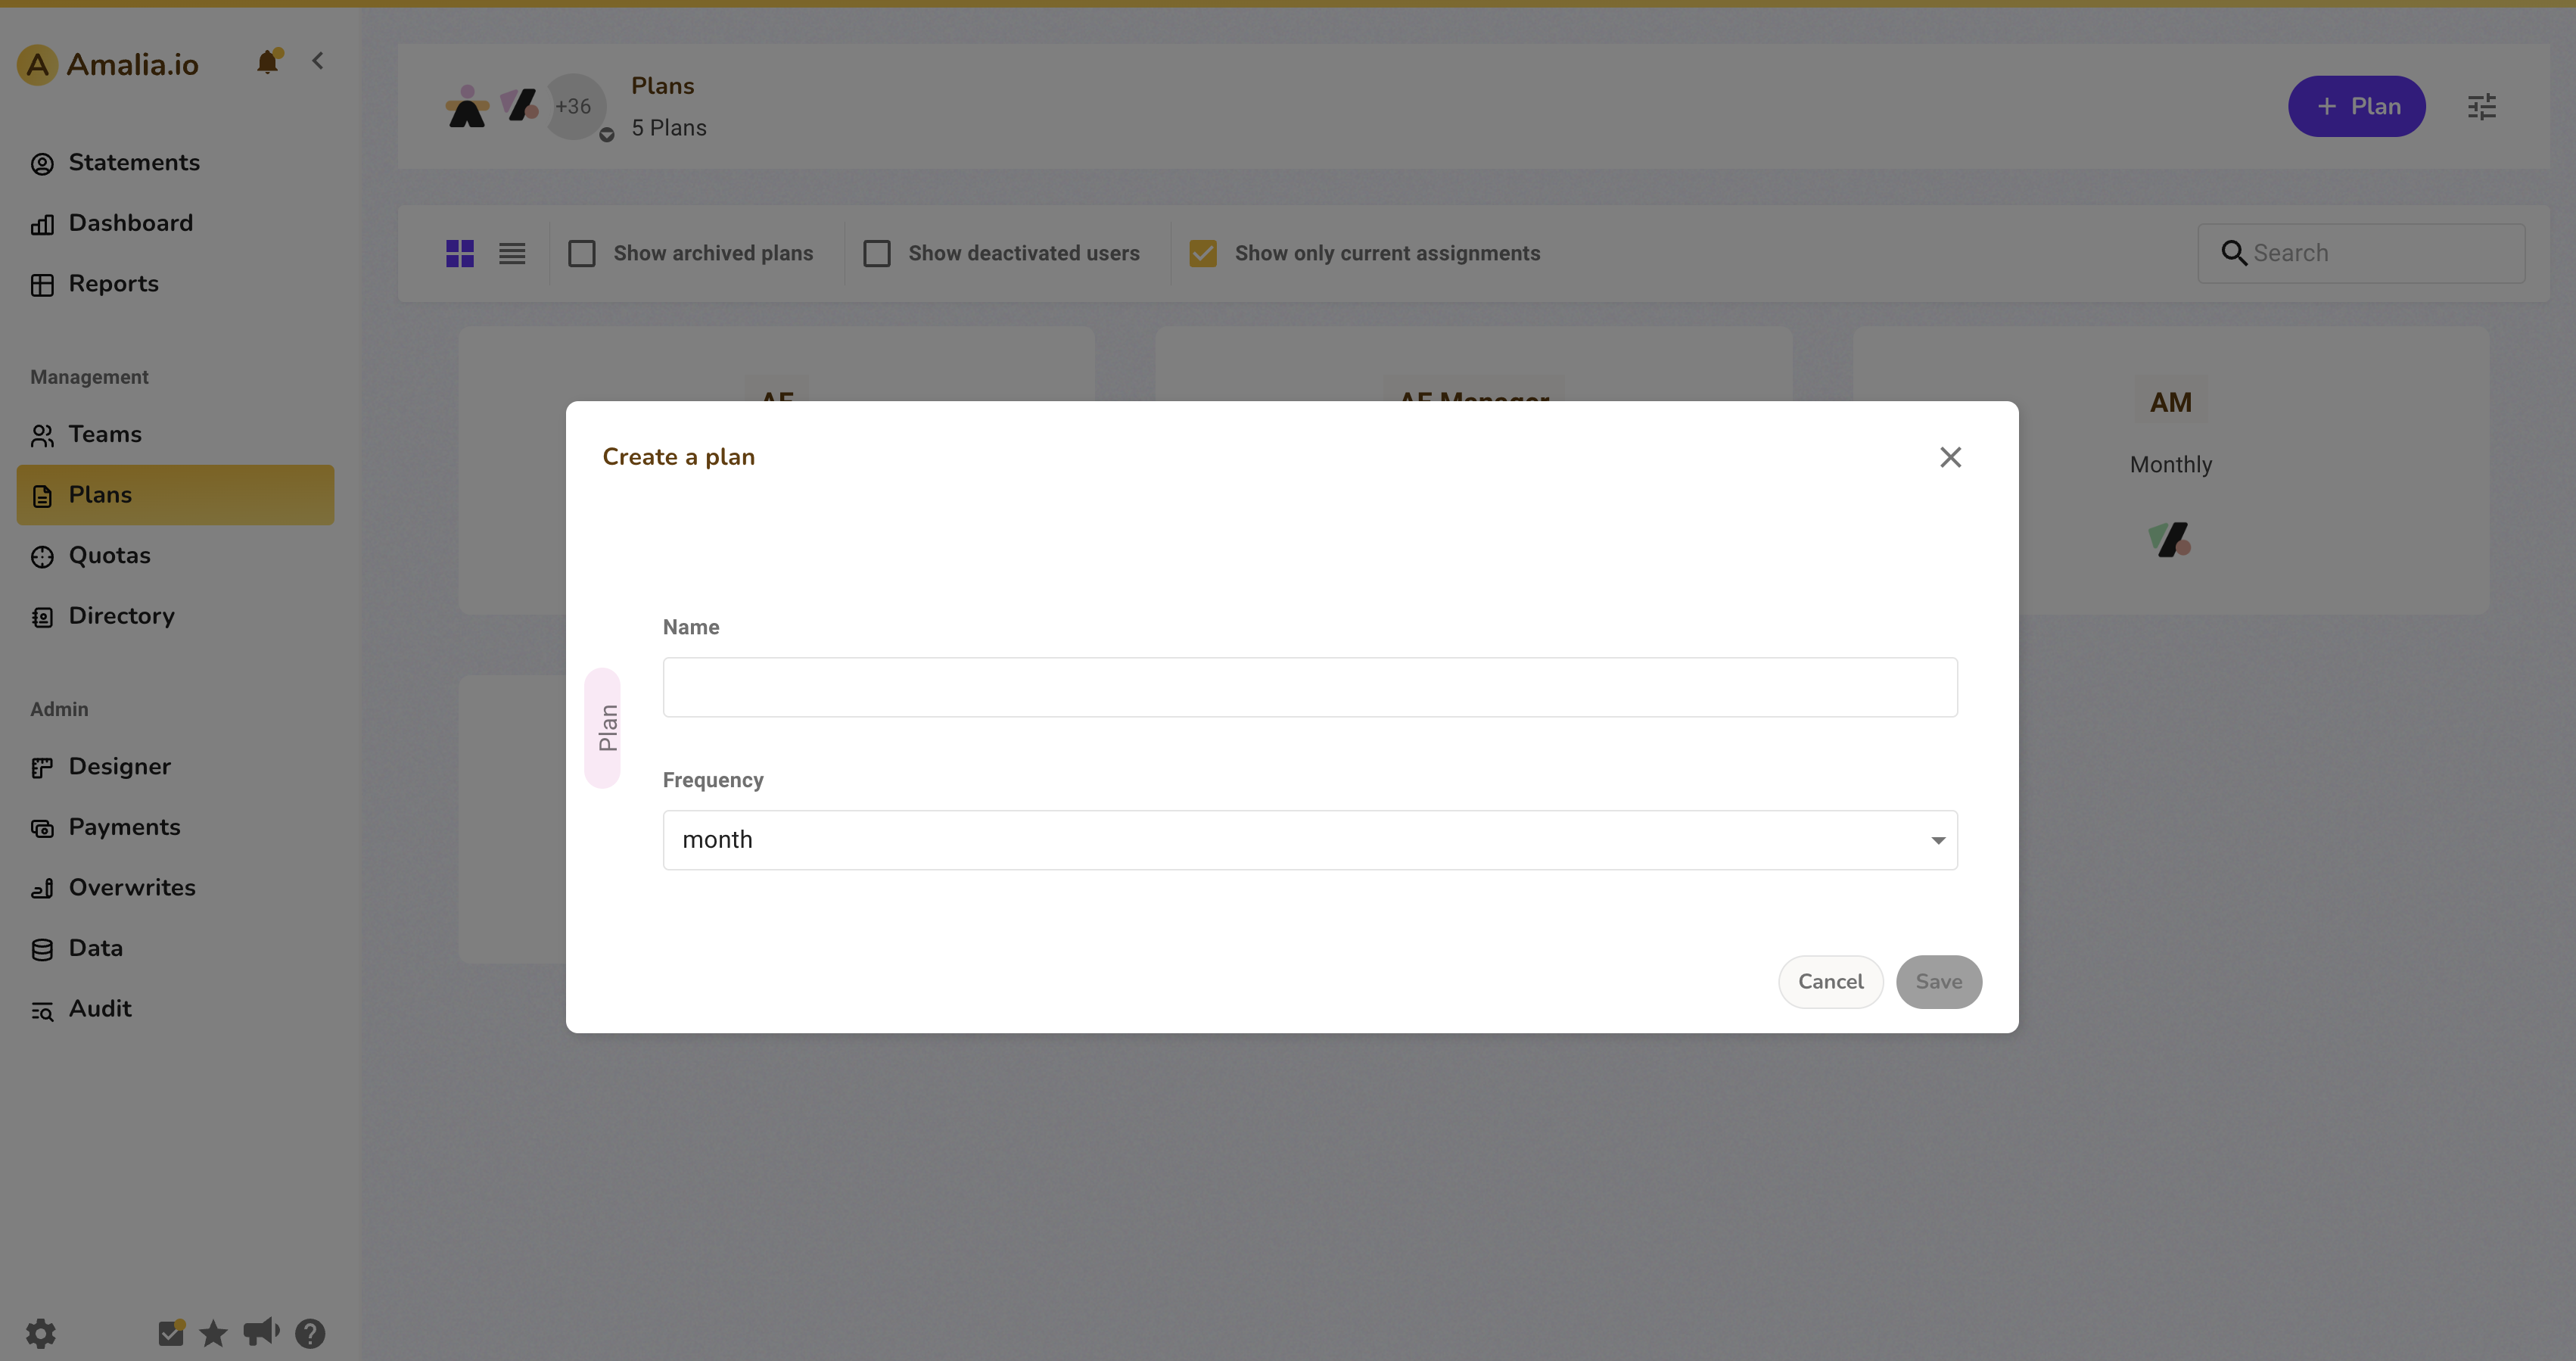The width and height of the screenshot is (2576, 1361).
Task: Click the AM plan card title
Action: pyautogui.click(x=2170, y=402)
